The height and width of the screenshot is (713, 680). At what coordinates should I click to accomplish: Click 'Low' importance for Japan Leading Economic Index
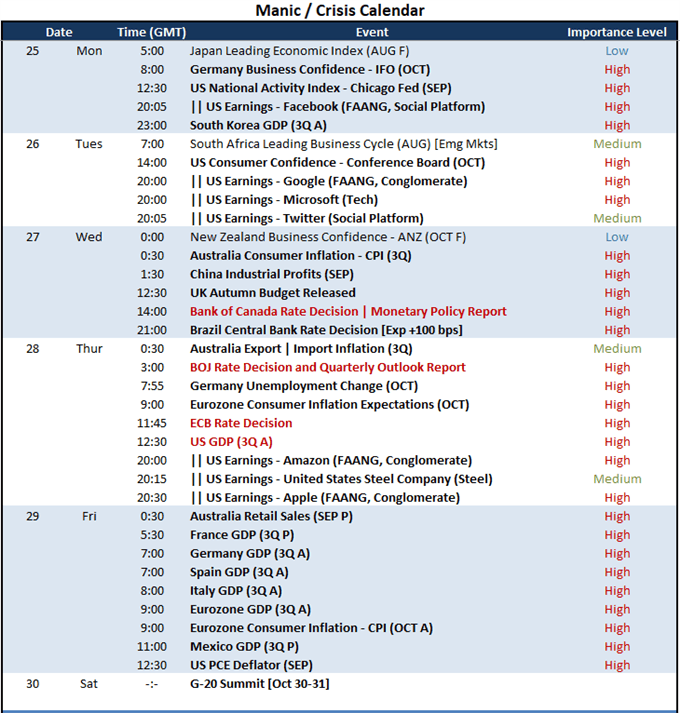617,51
